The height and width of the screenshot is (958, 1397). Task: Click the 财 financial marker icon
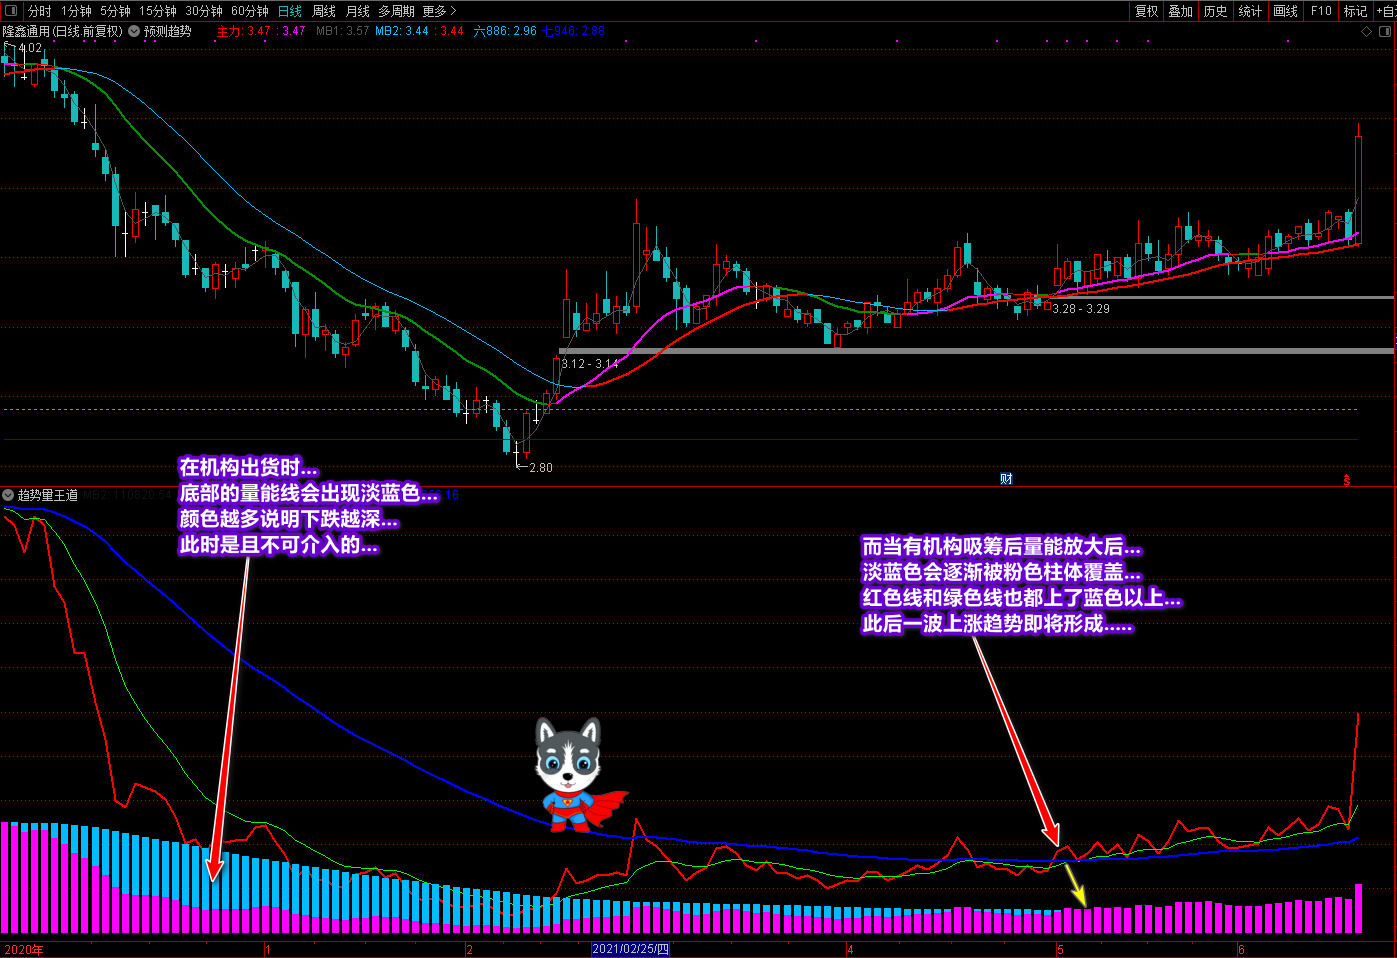click(x=1006, y=479)
